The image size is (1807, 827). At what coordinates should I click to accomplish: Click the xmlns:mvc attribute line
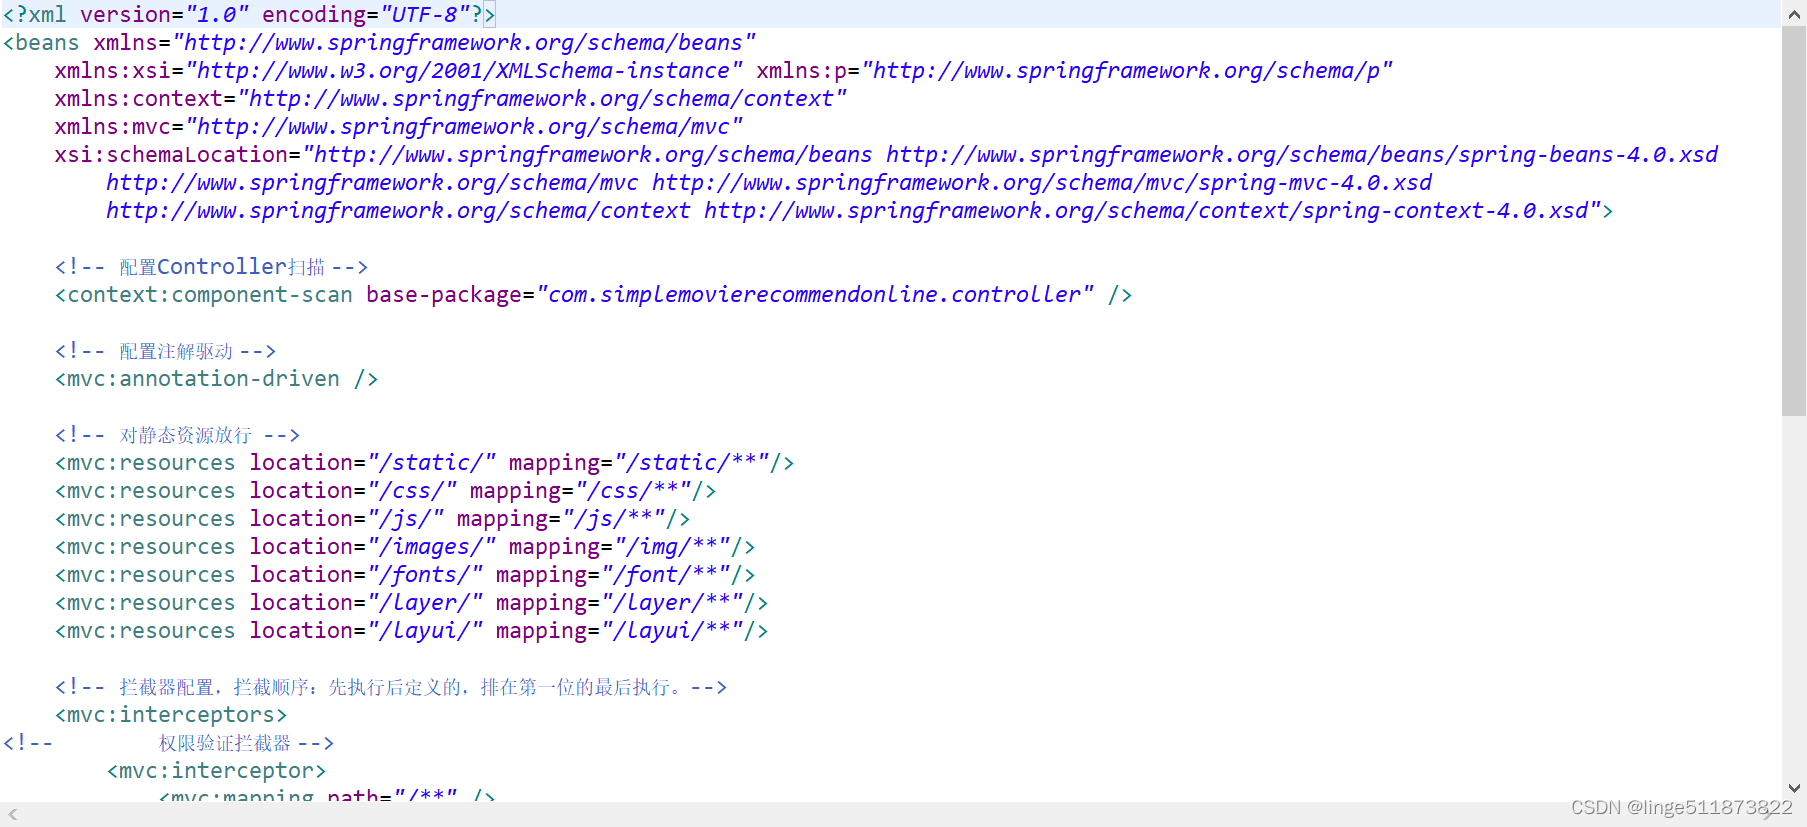pyautogui.click(x=398, y=127)
